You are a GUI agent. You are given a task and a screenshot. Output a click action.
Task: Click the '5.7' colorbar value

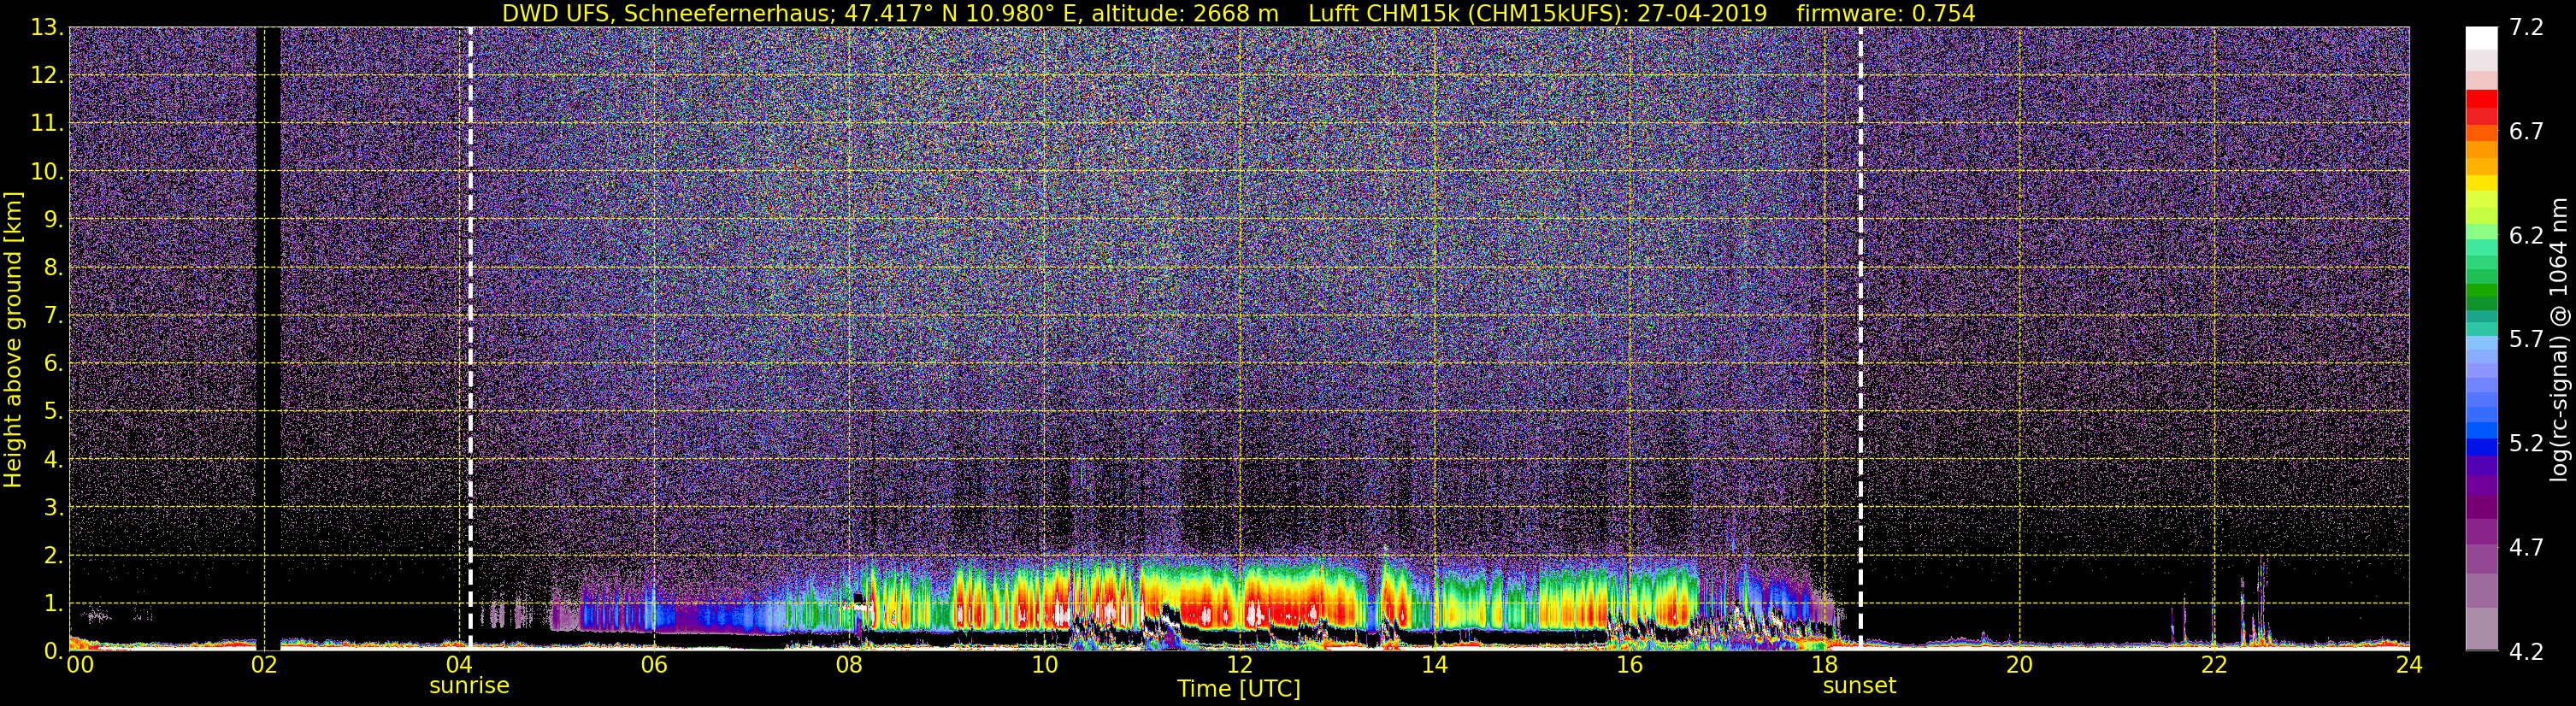(2526, 340)
